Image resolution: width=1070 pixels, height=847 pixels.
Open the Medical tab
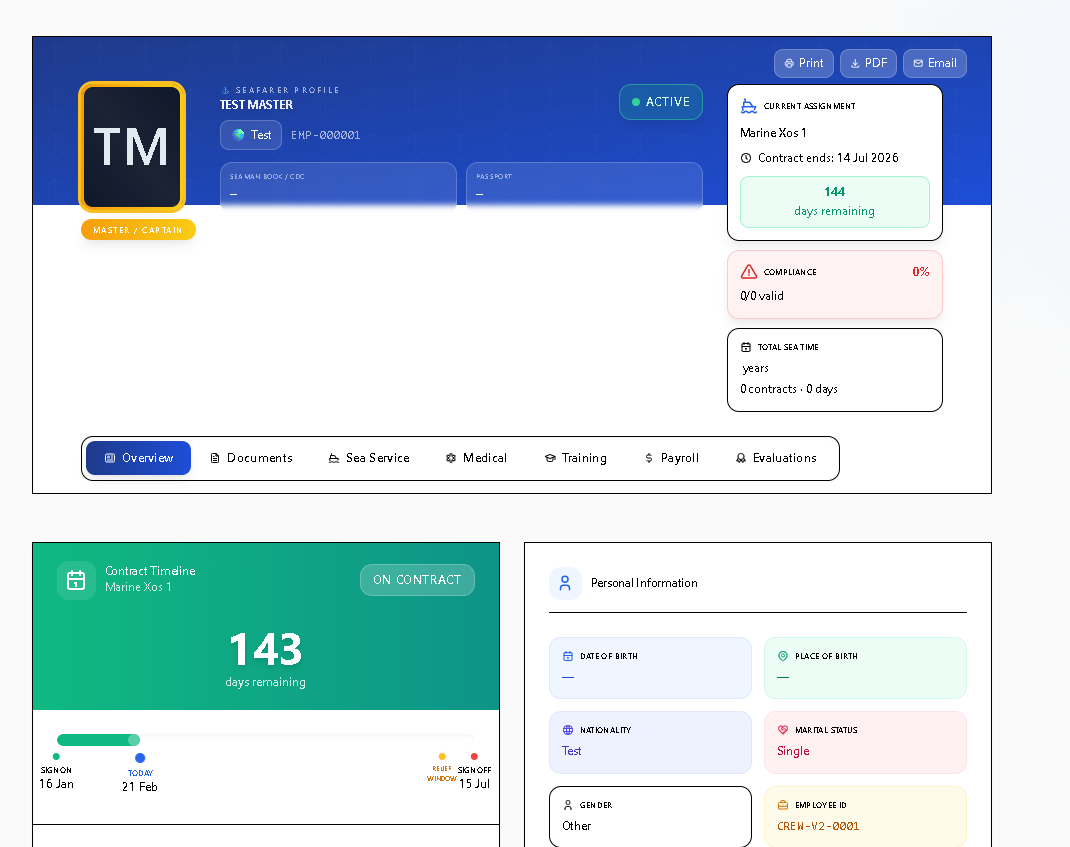[476, 458]
